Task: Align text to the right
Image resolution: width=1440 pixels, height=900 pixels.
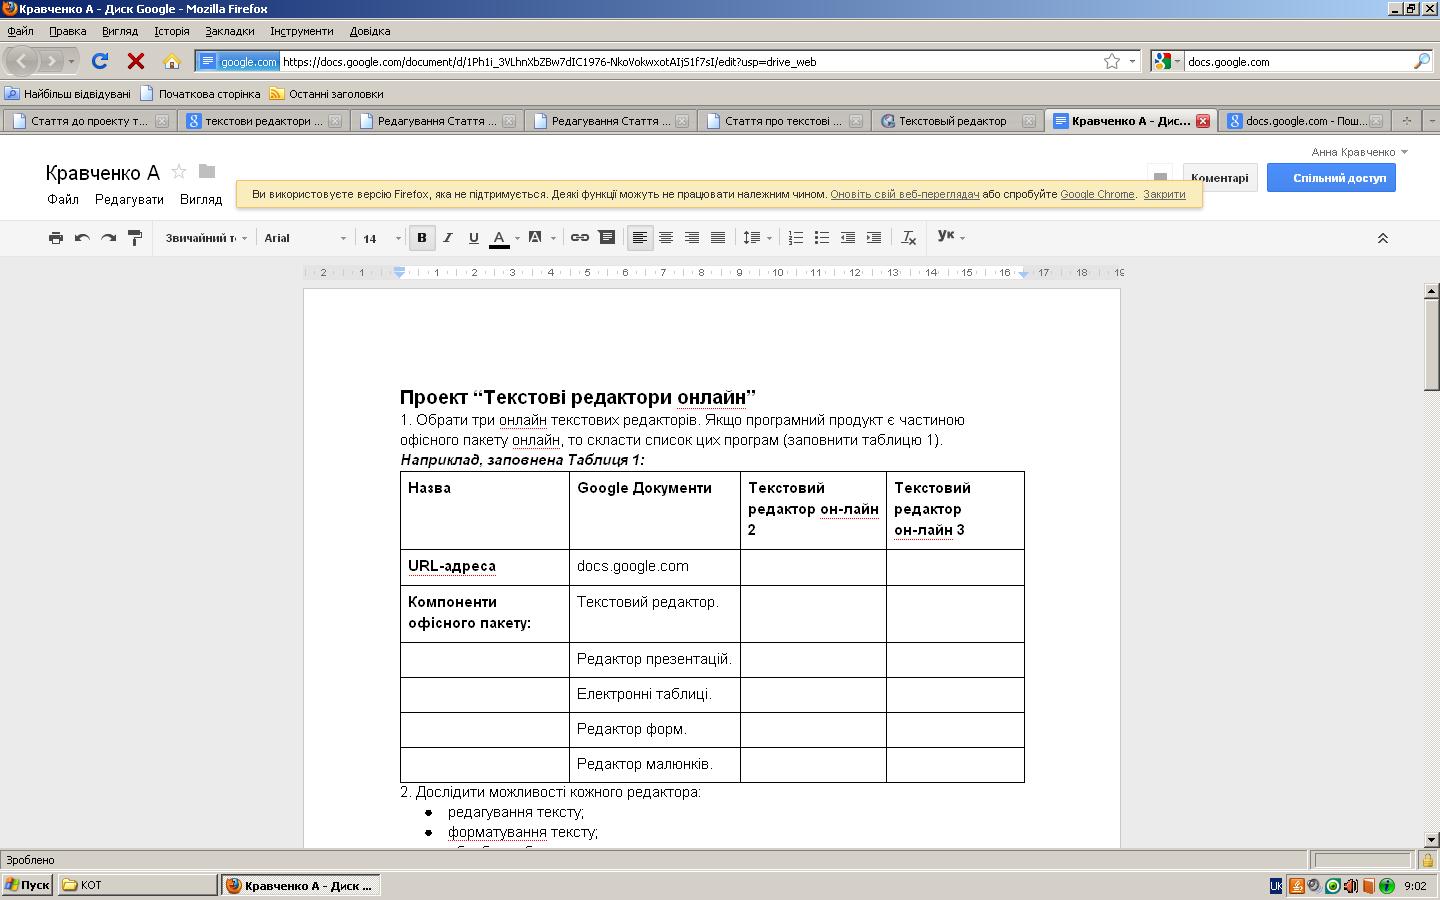Action: pyautogui.click(x=692, y=238)
